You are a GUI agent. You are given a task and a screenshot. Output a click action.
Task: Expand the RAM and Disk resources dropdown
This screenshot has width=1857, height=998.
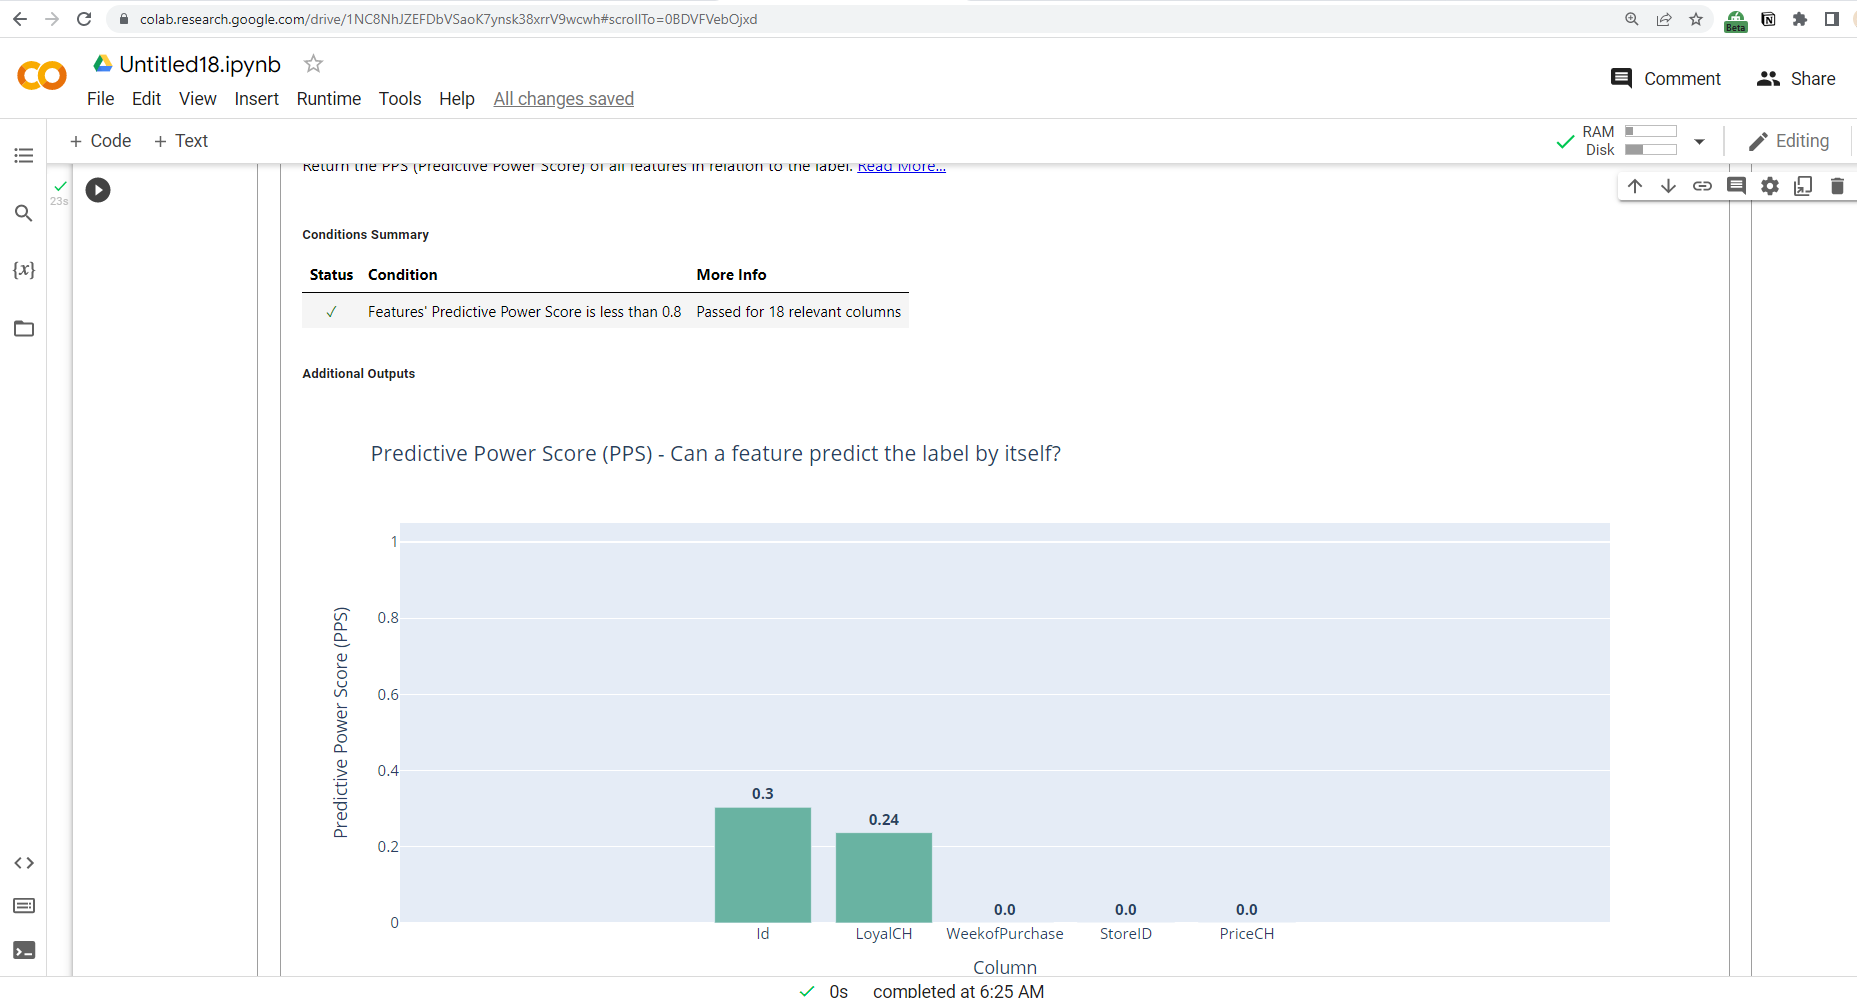tap(1700, 141)
